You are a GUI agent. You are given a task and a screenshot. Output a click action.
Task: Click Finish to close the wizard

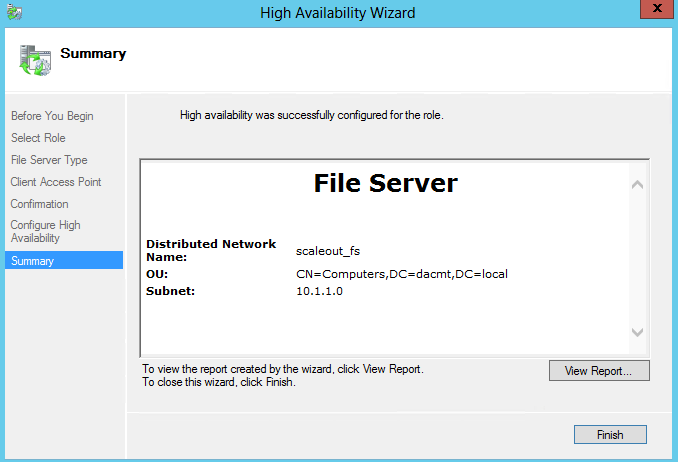tap(610, 434)
